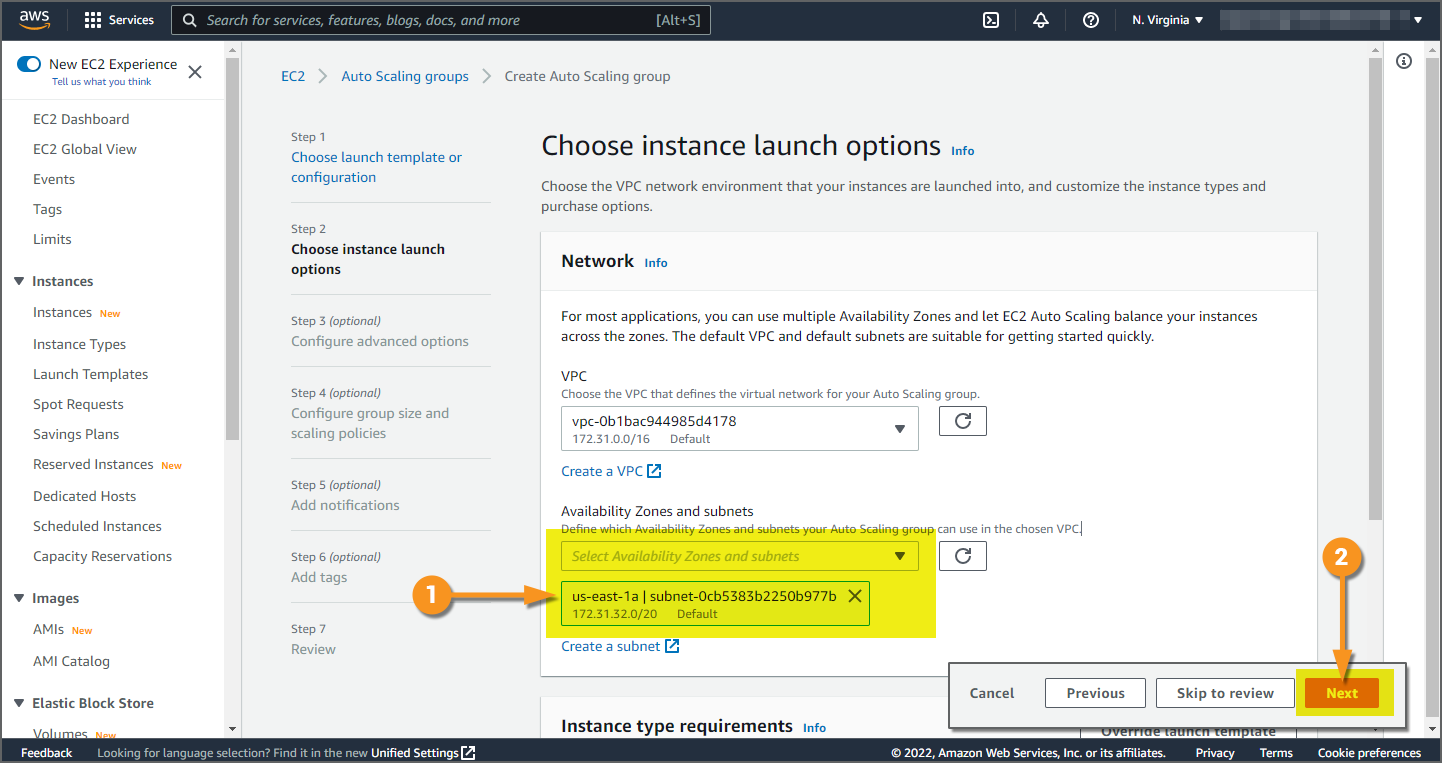
Task: Collapse the Images sidebar section
Action: (x=19, y=598)
